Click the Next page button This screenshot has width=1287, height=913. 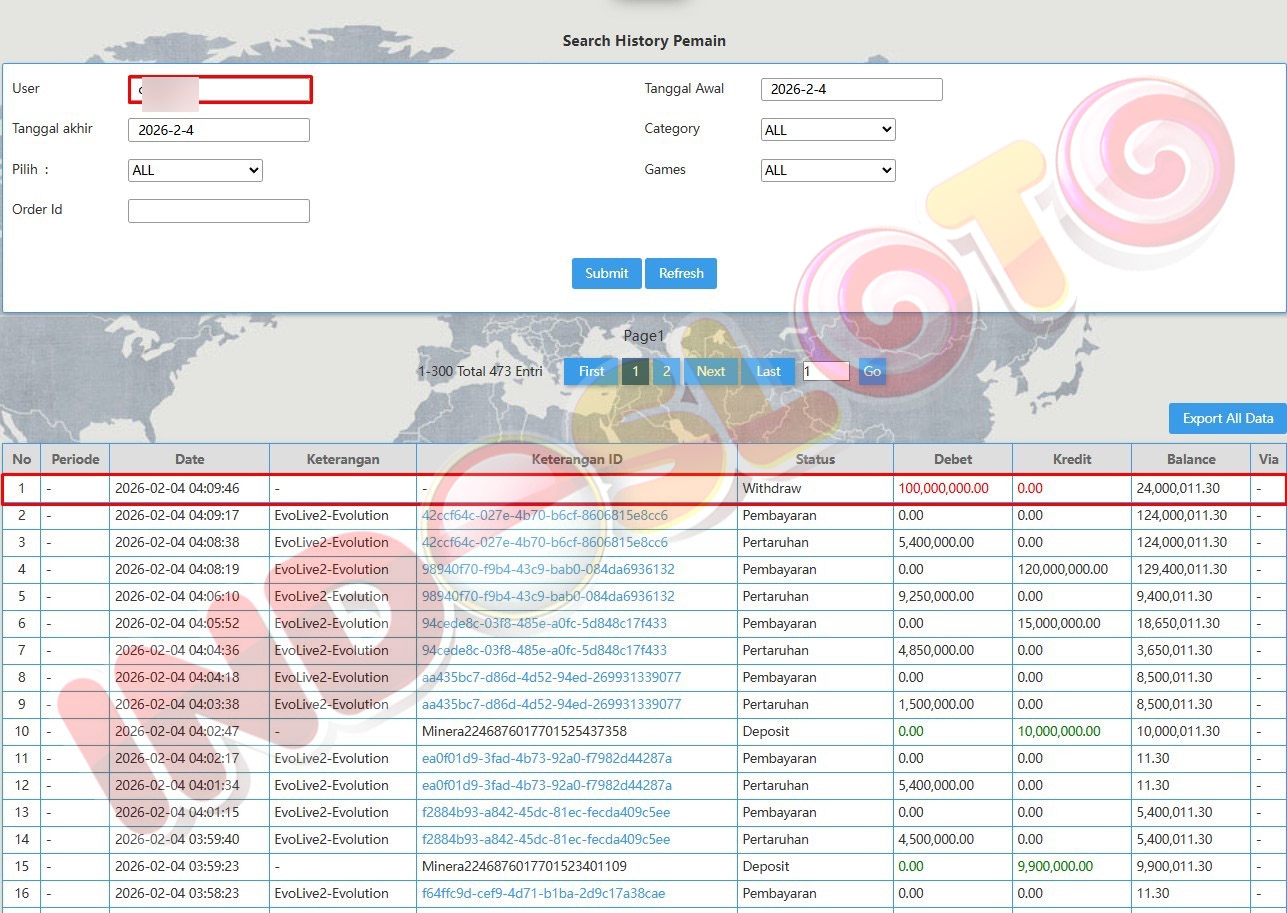pos(711,371)
